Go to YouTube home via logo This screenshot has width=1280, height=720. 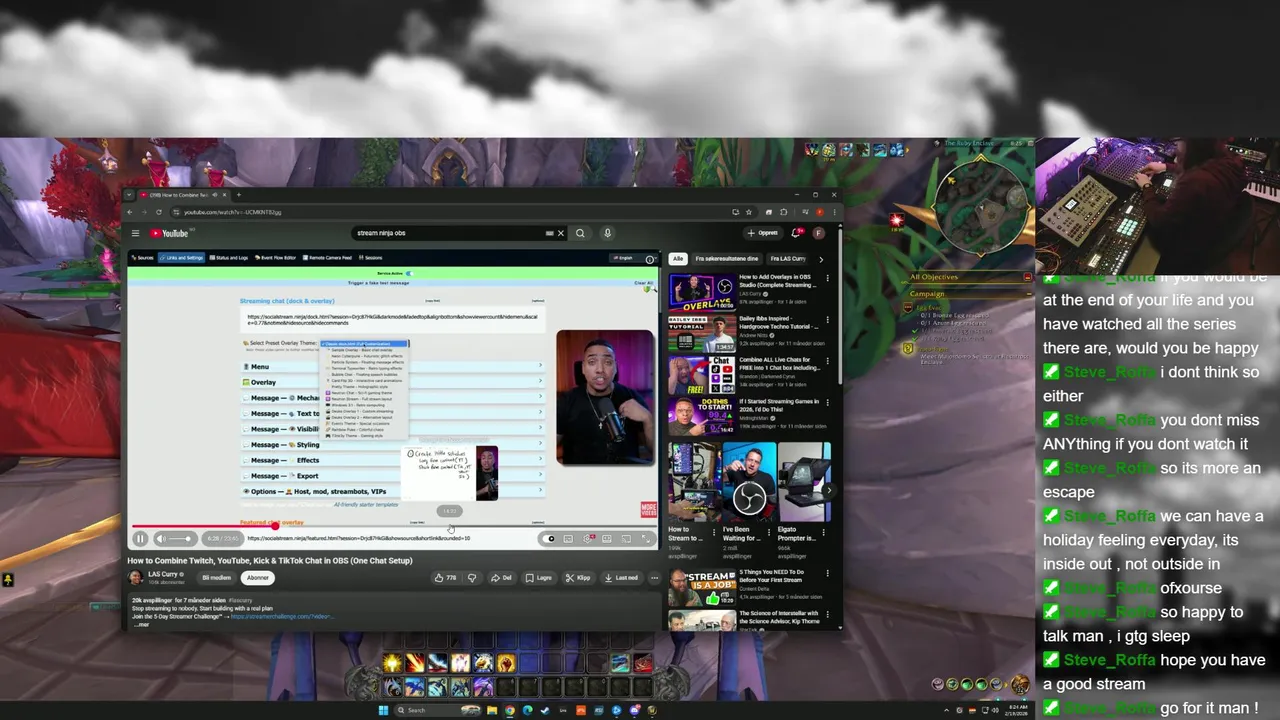click(x=169, y=233)
